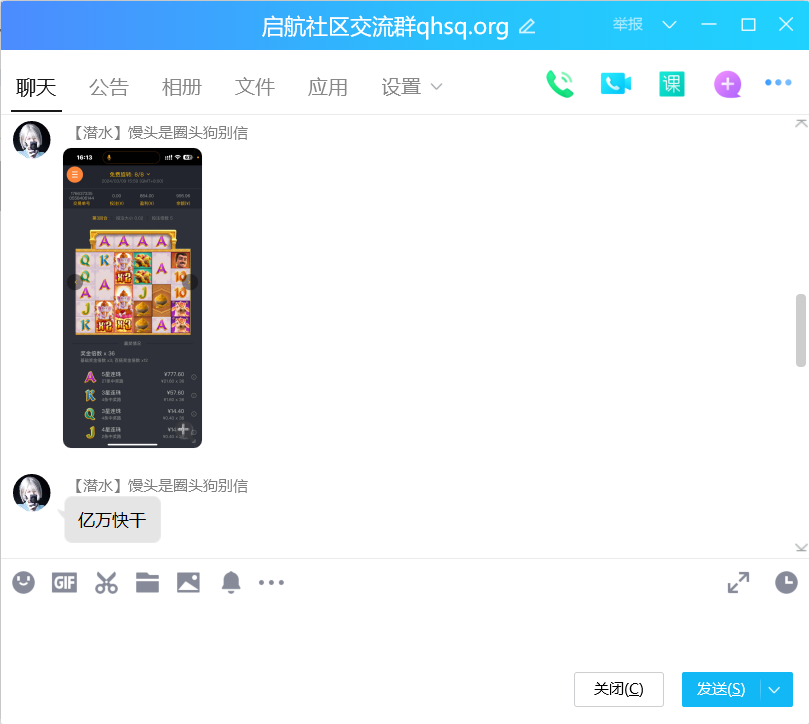Open the GIF sticker panel
Image resolution: width=809 pixels, height=724 pixels.
(x=64, y=583)
